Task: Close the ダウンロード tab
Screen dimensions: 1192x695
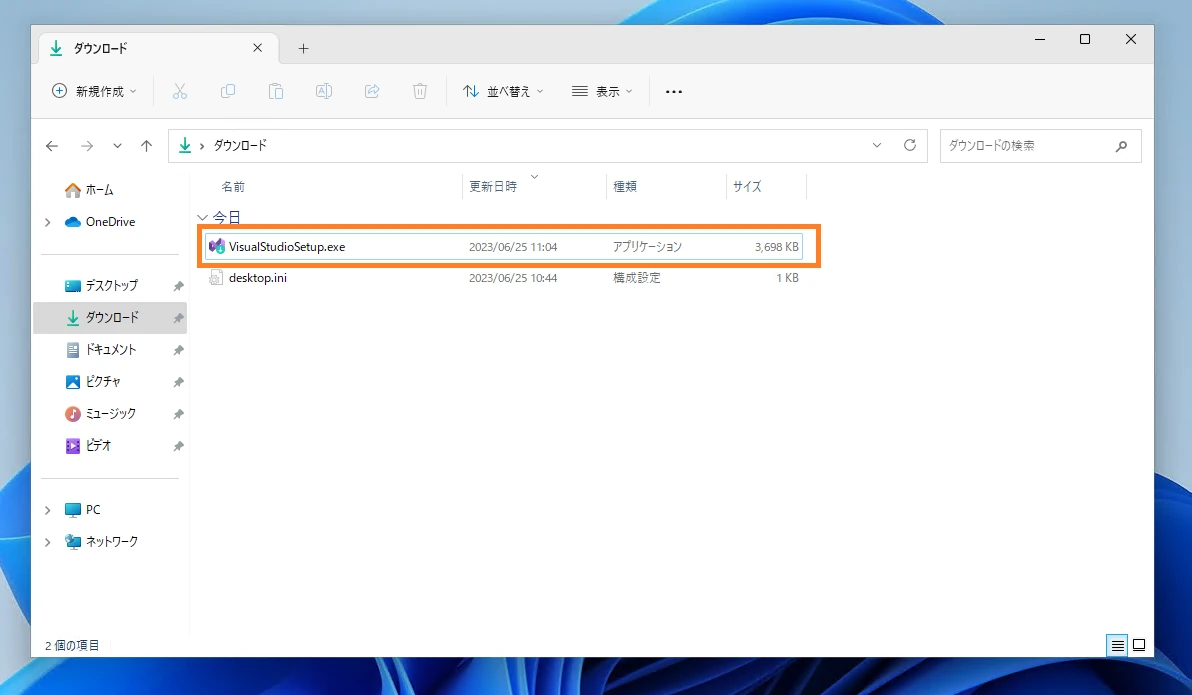Action: pos(258,48)
